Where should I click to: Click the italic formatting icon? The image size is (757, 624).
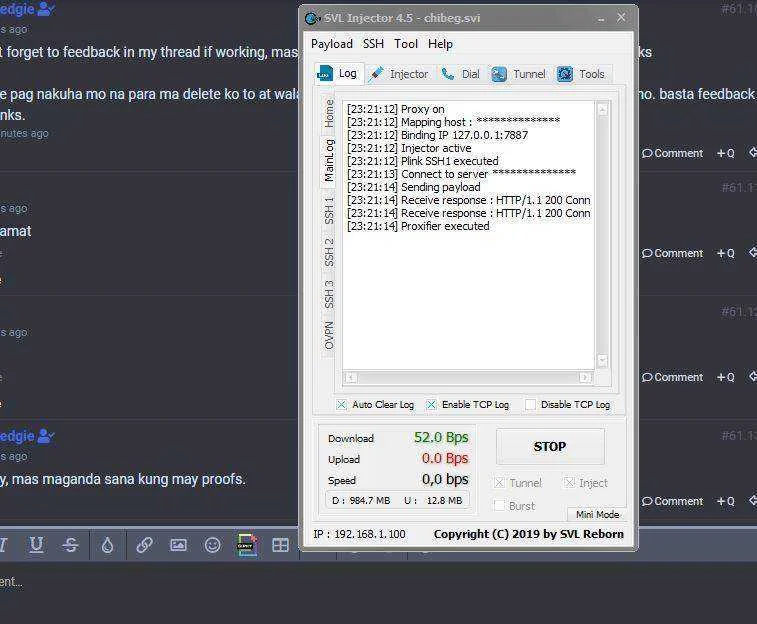click(x=3, y=545)
